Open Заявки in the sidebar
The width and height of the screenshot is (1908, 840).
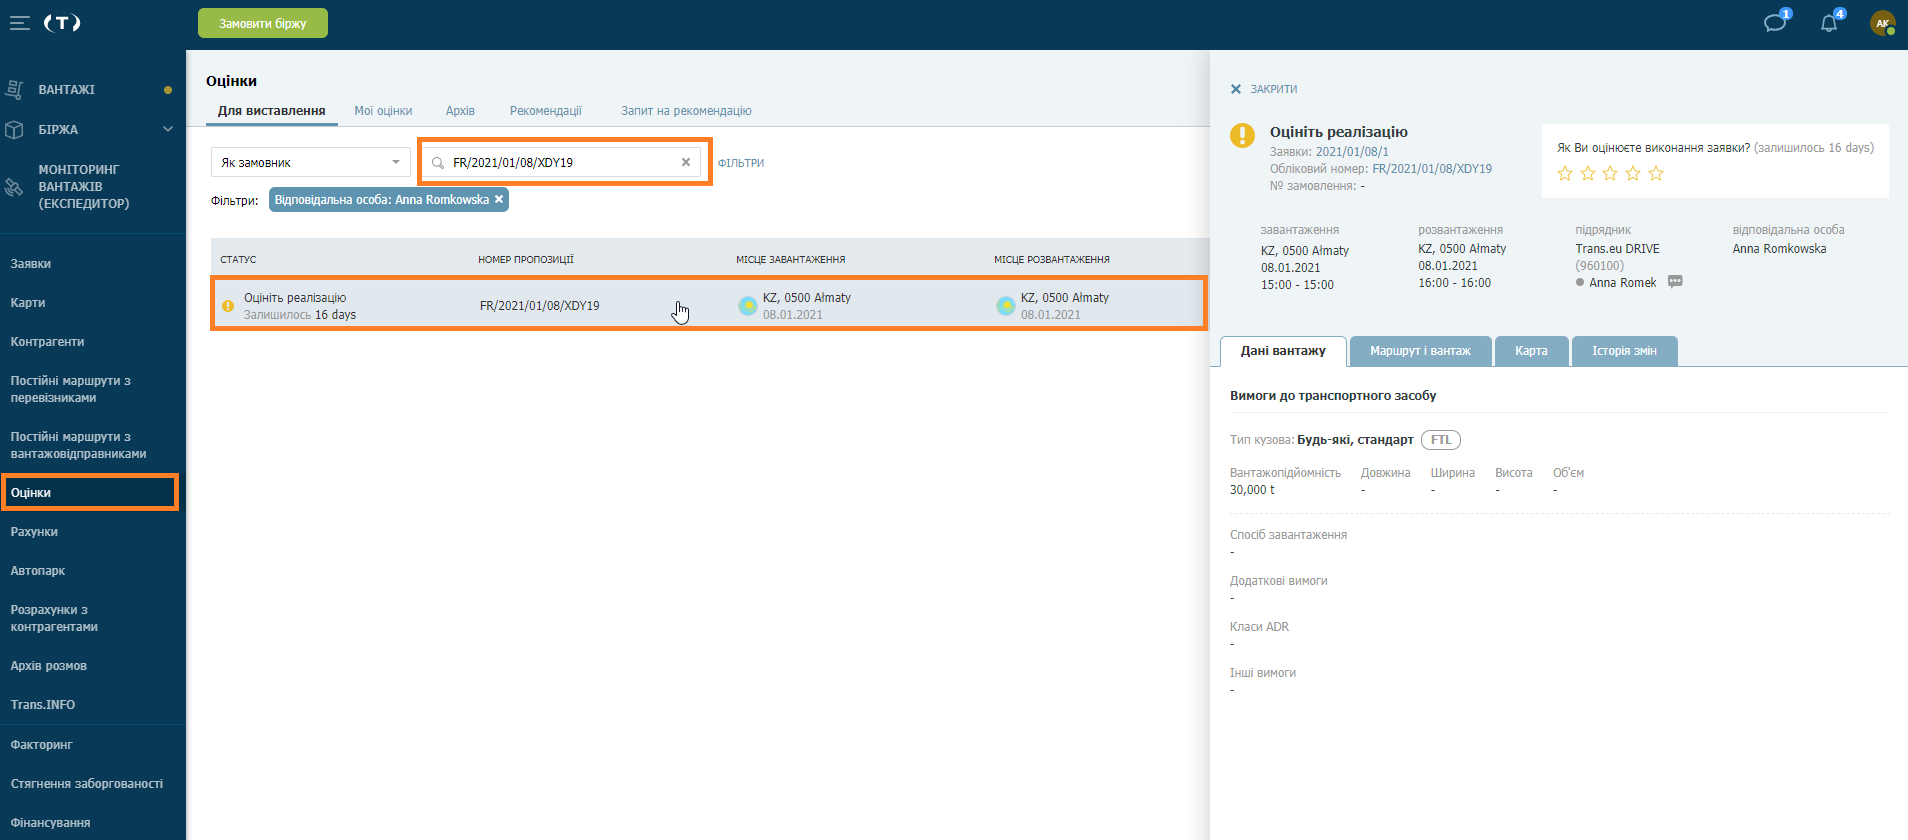(31, 264)
